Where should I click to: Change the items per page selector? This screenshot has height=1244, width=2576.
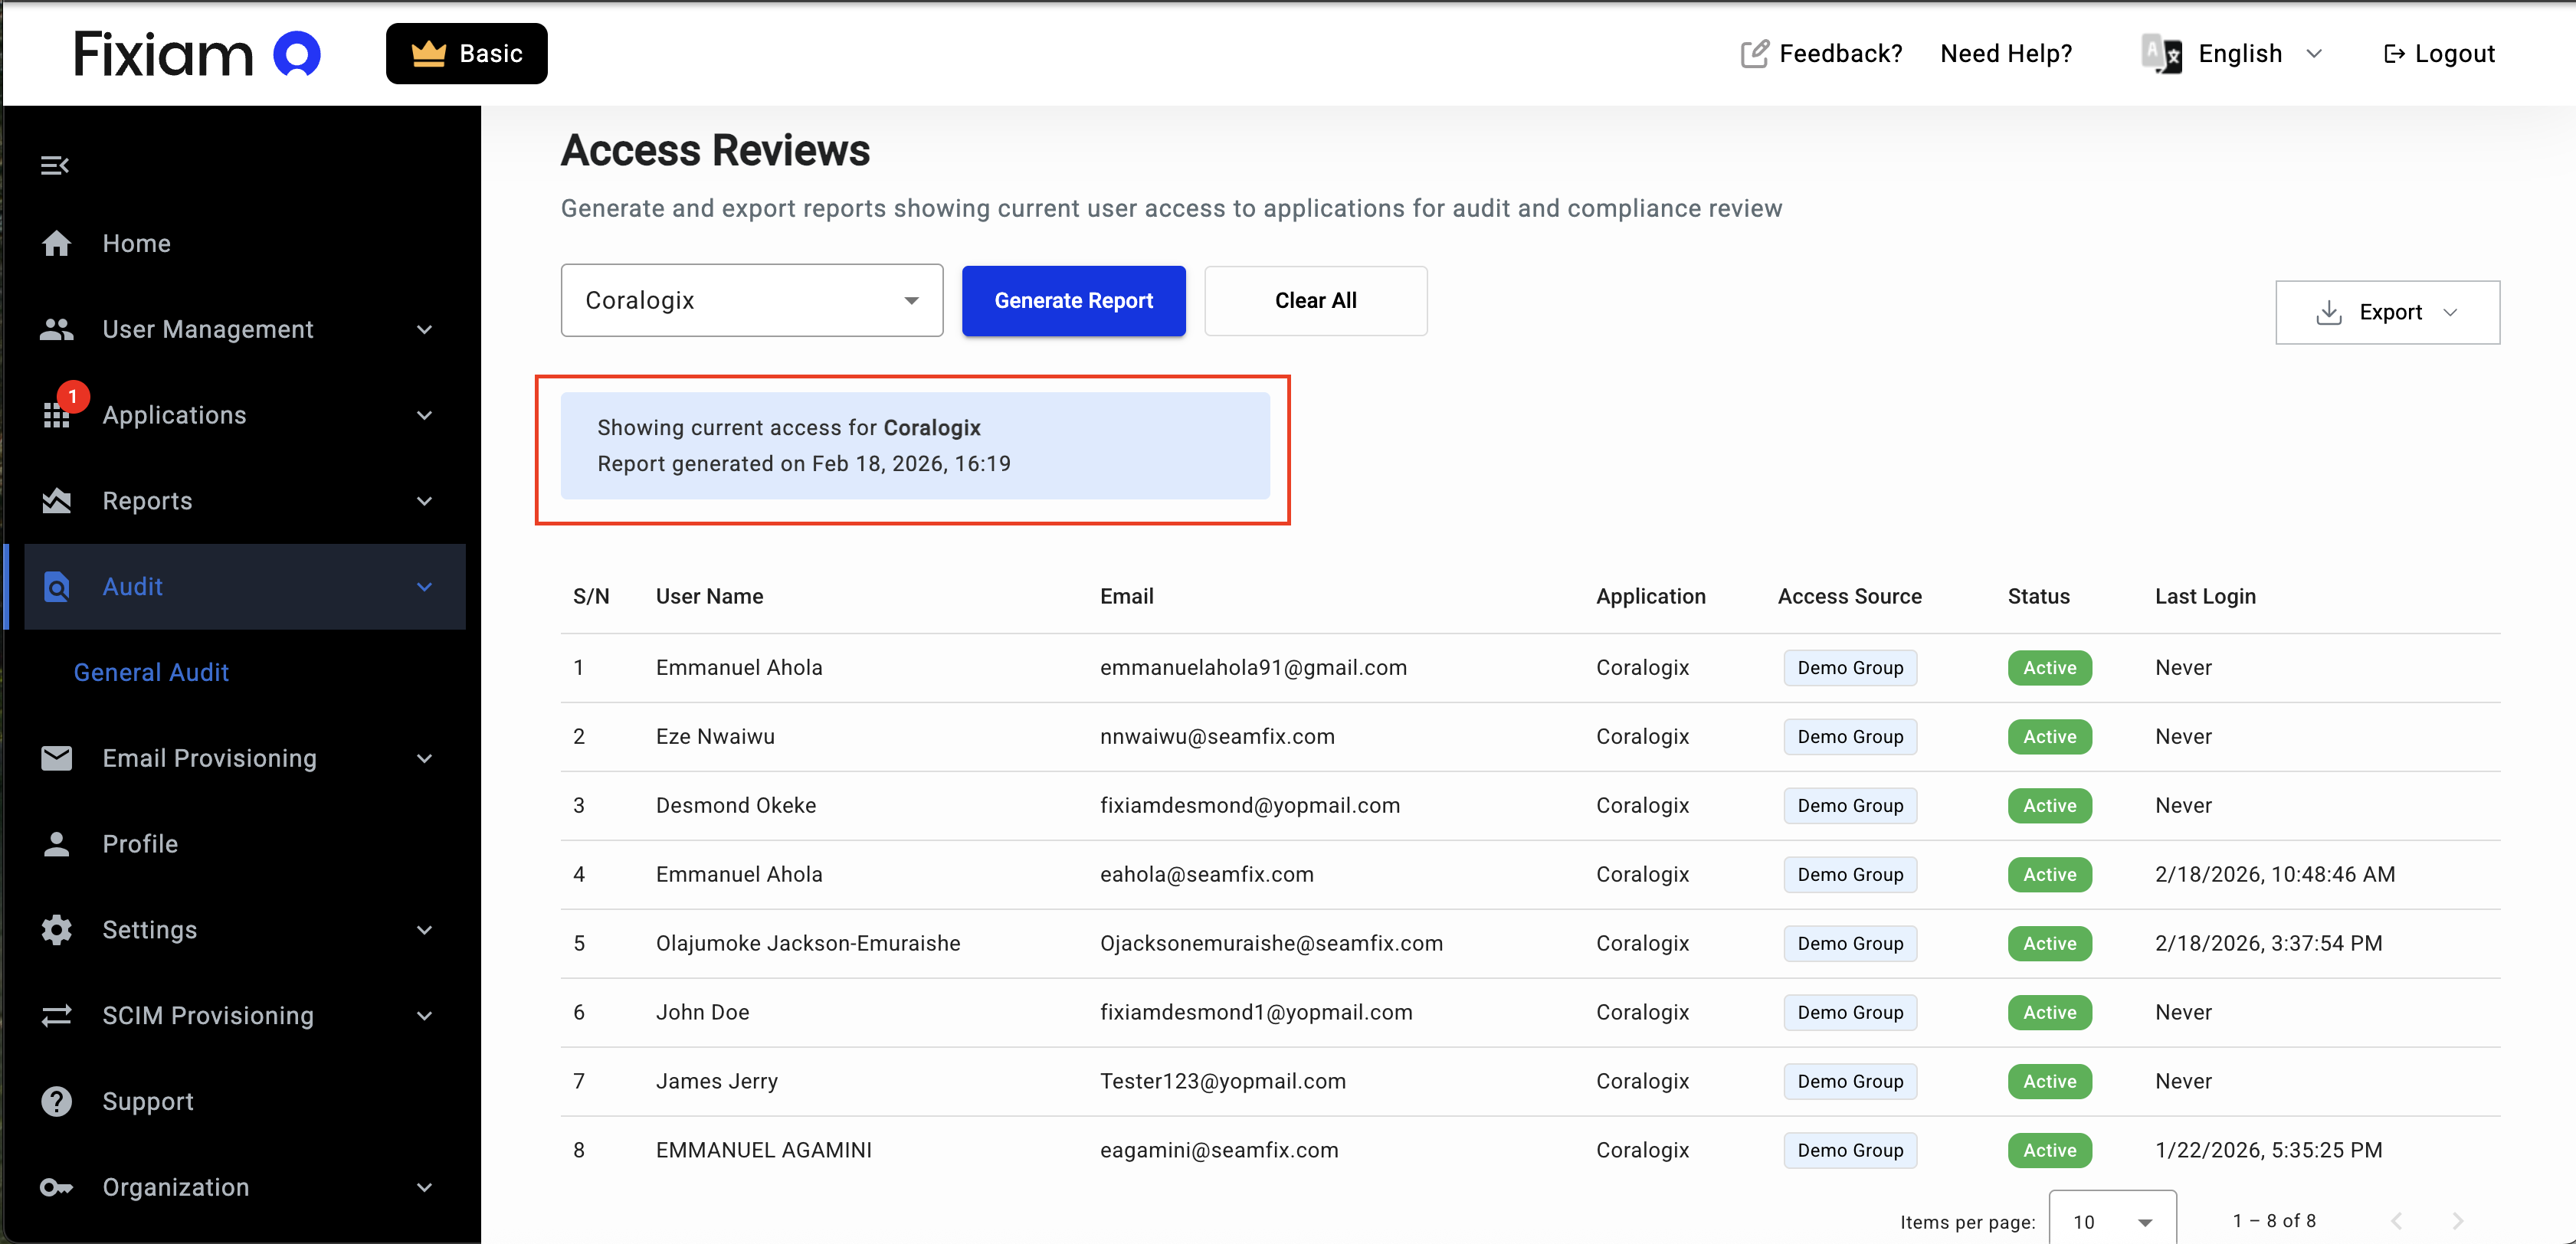click(x=2112, y=1220)
